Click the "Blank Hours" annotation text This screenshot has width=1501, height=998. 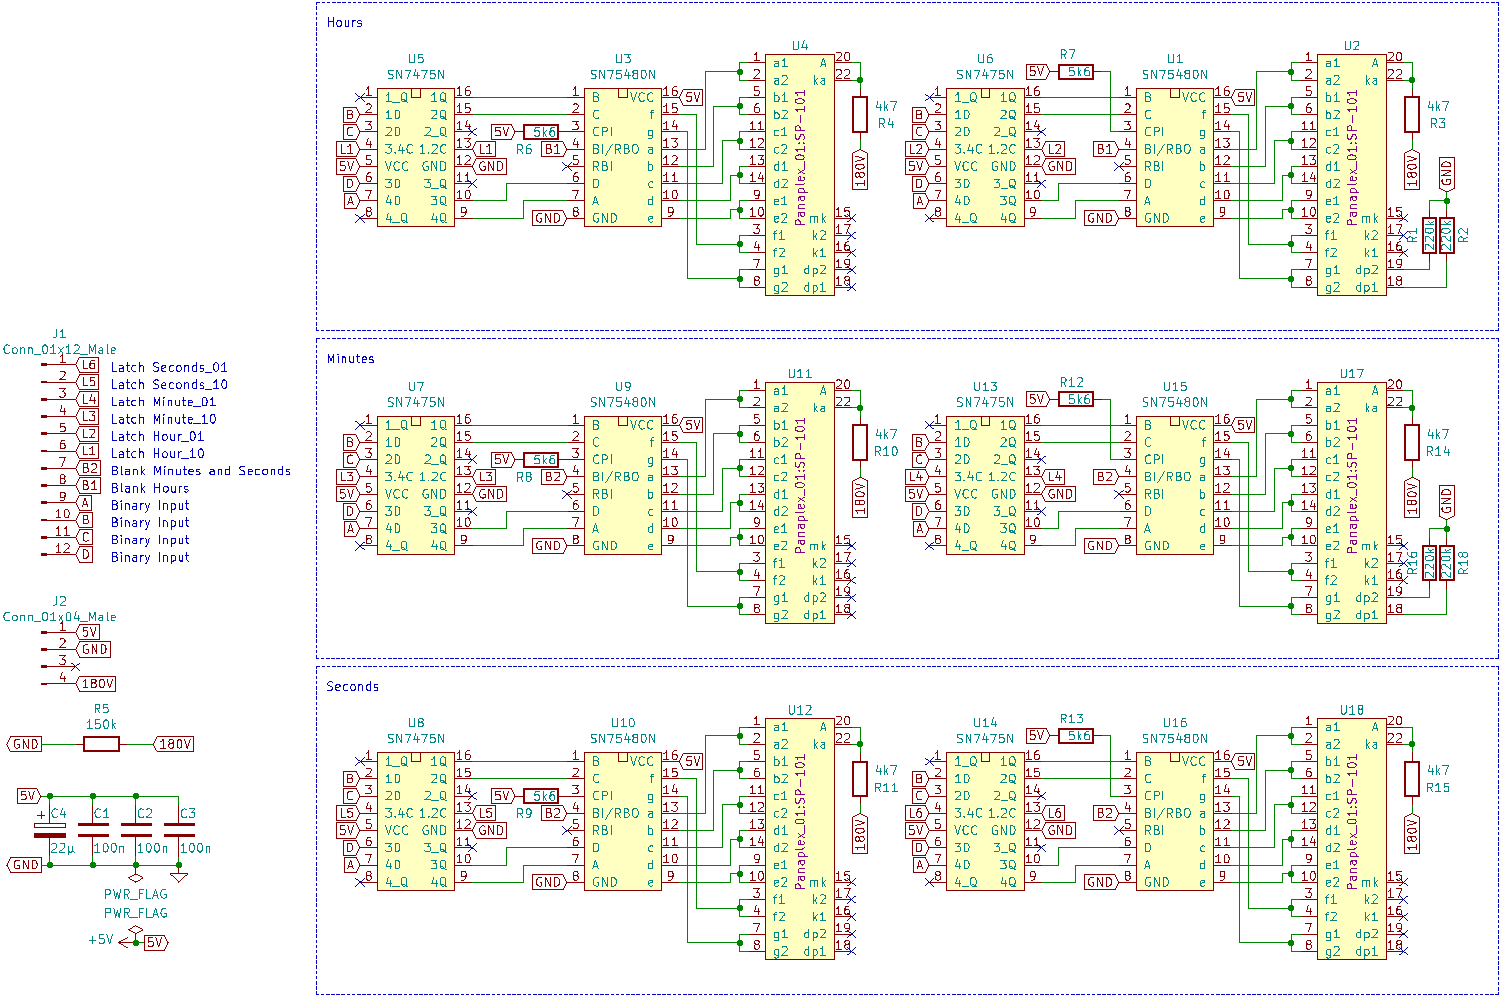(x=150, y=488)
